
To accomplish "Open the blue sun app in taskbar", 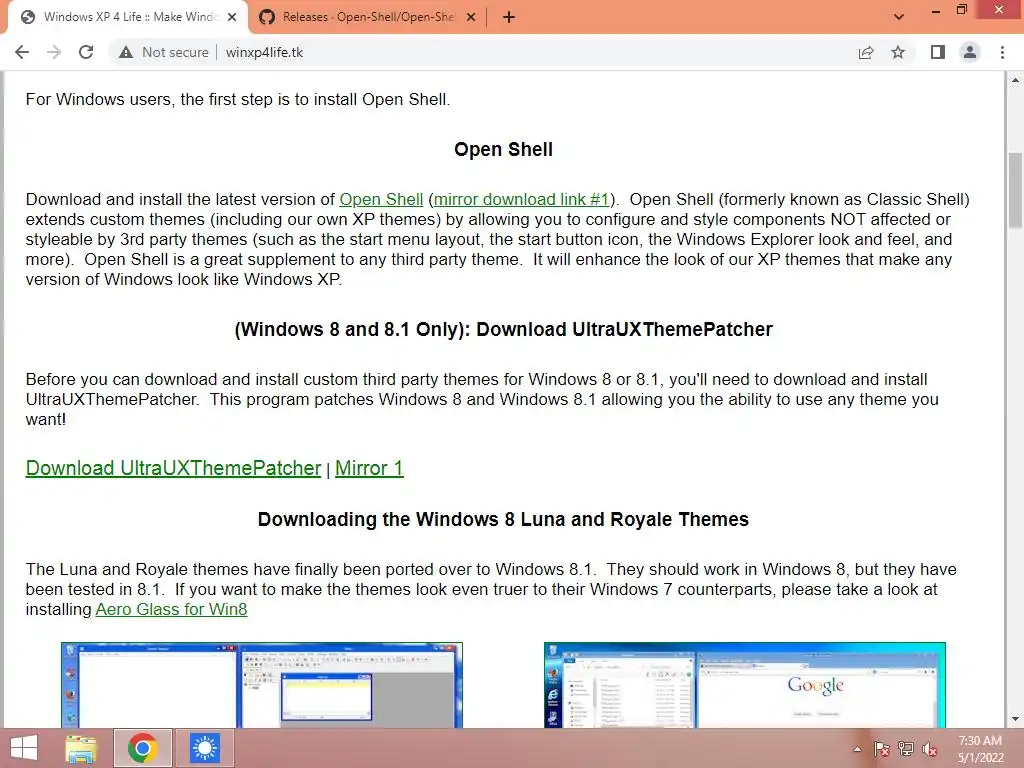I will click(204, 748).
